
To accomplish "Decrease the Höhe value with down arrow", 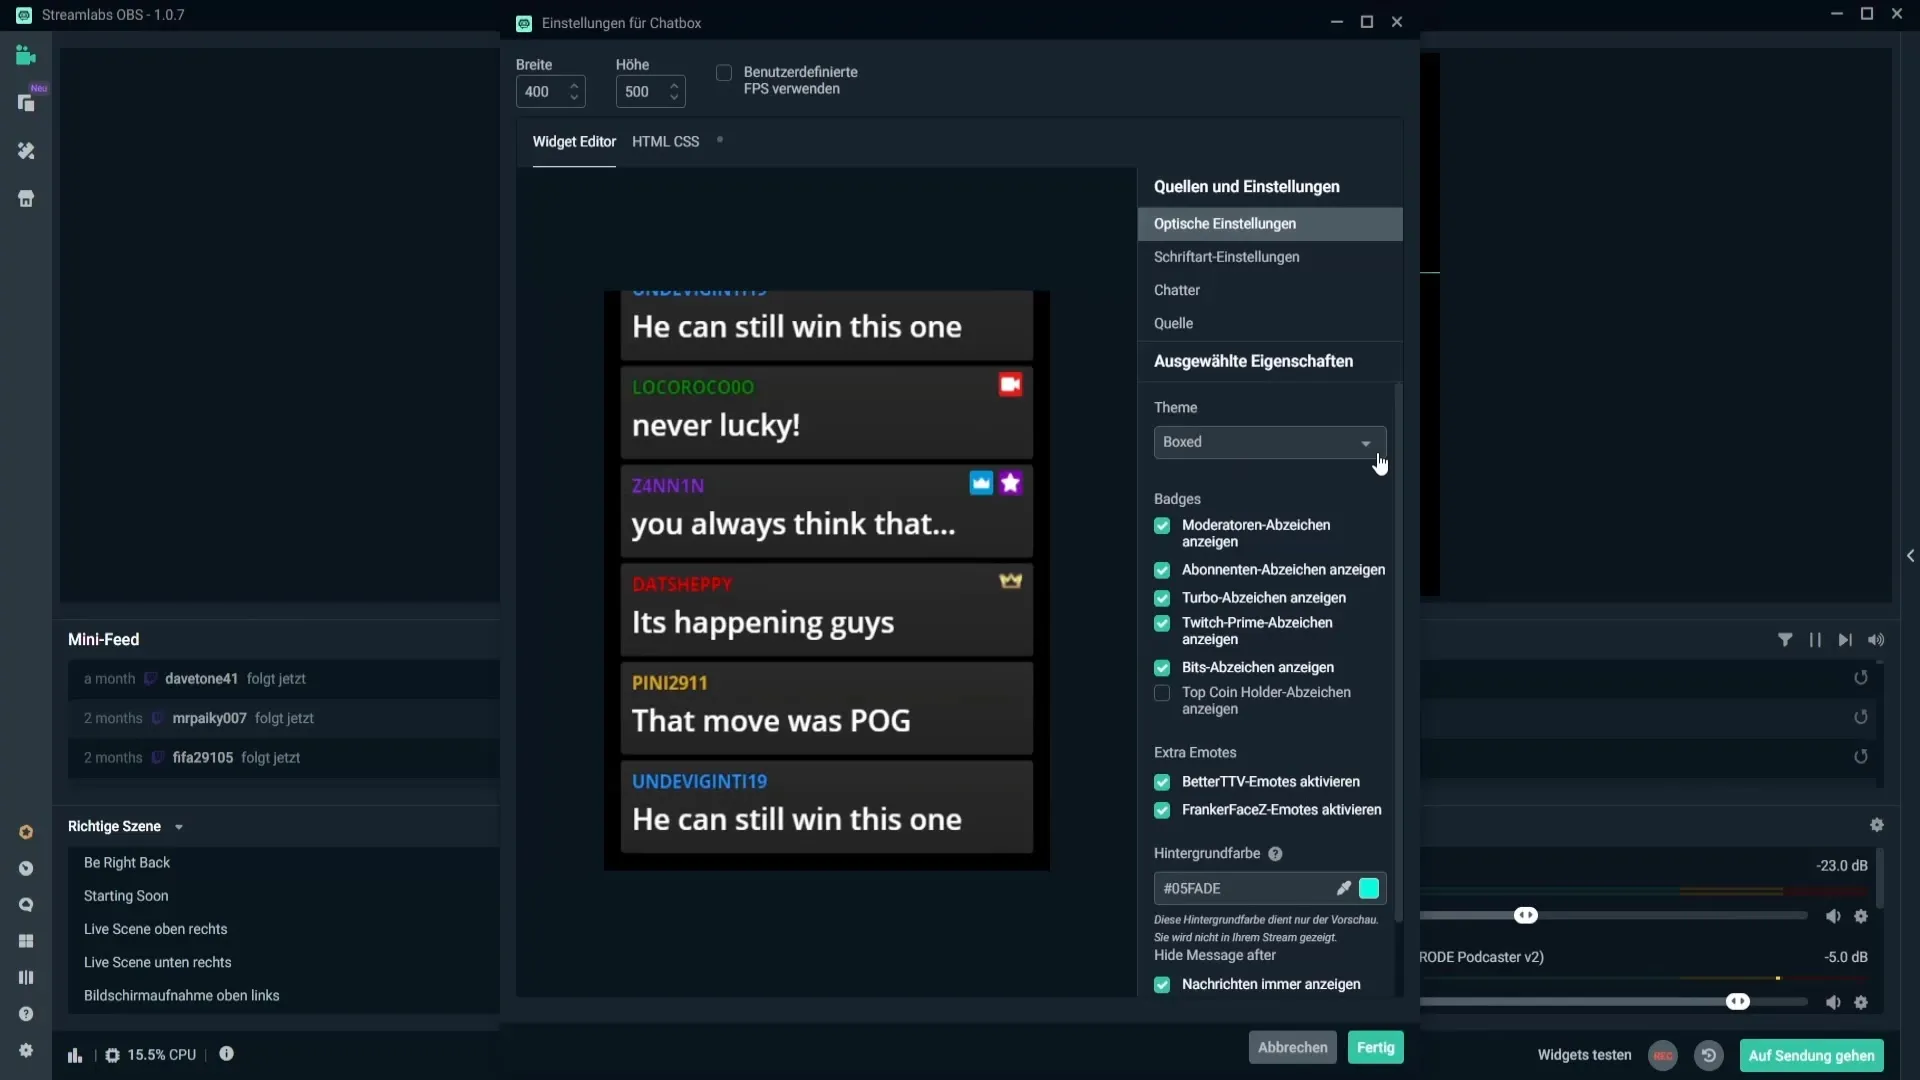I will tap(674, 98).
